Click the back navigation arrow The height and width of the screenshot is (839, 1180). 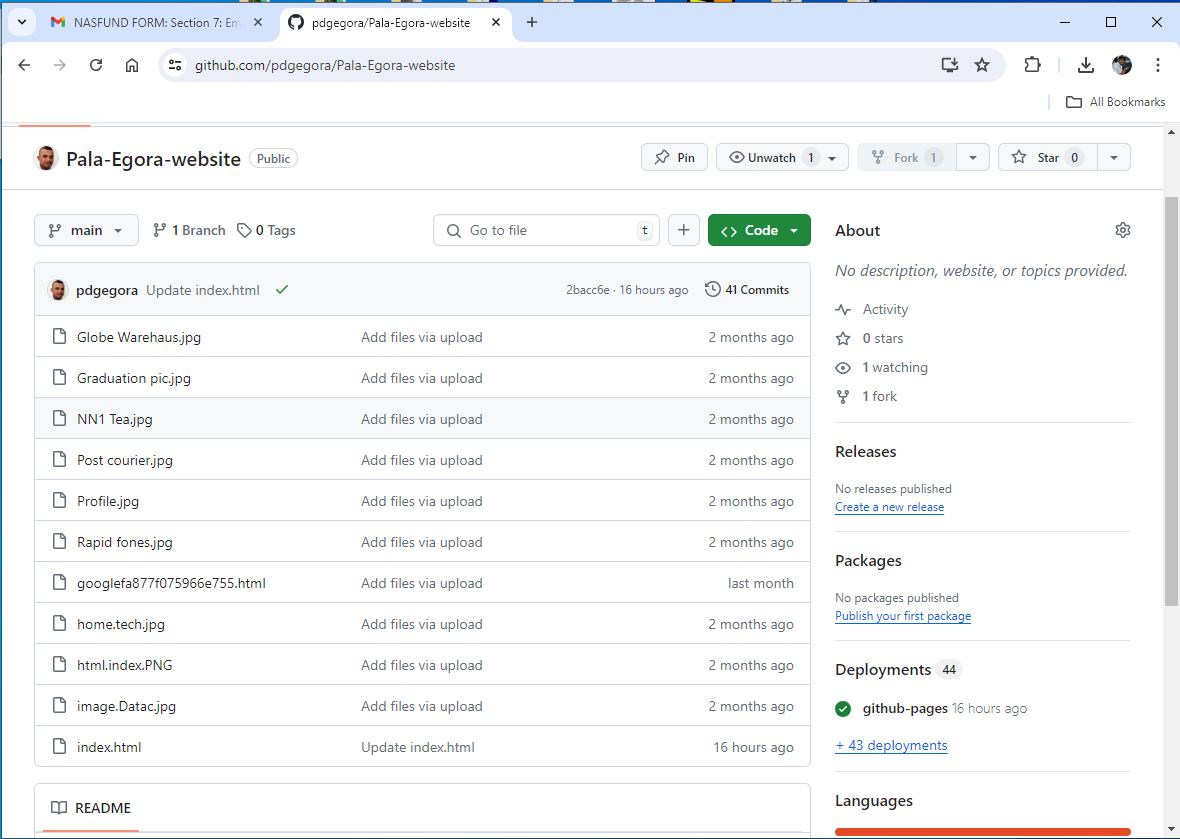click(x=24, y=65)
